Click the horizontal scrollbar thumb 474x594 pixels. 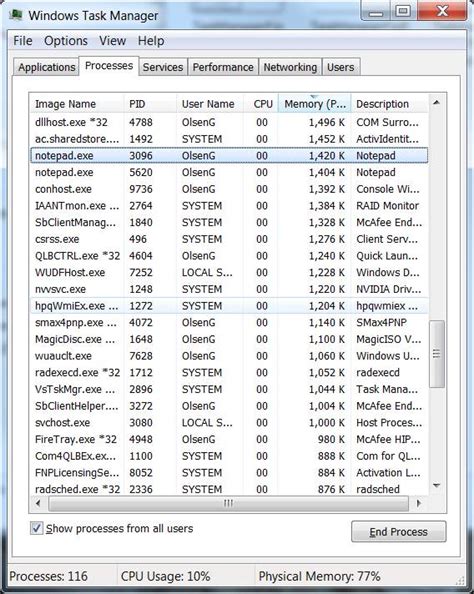pos(228,503)
